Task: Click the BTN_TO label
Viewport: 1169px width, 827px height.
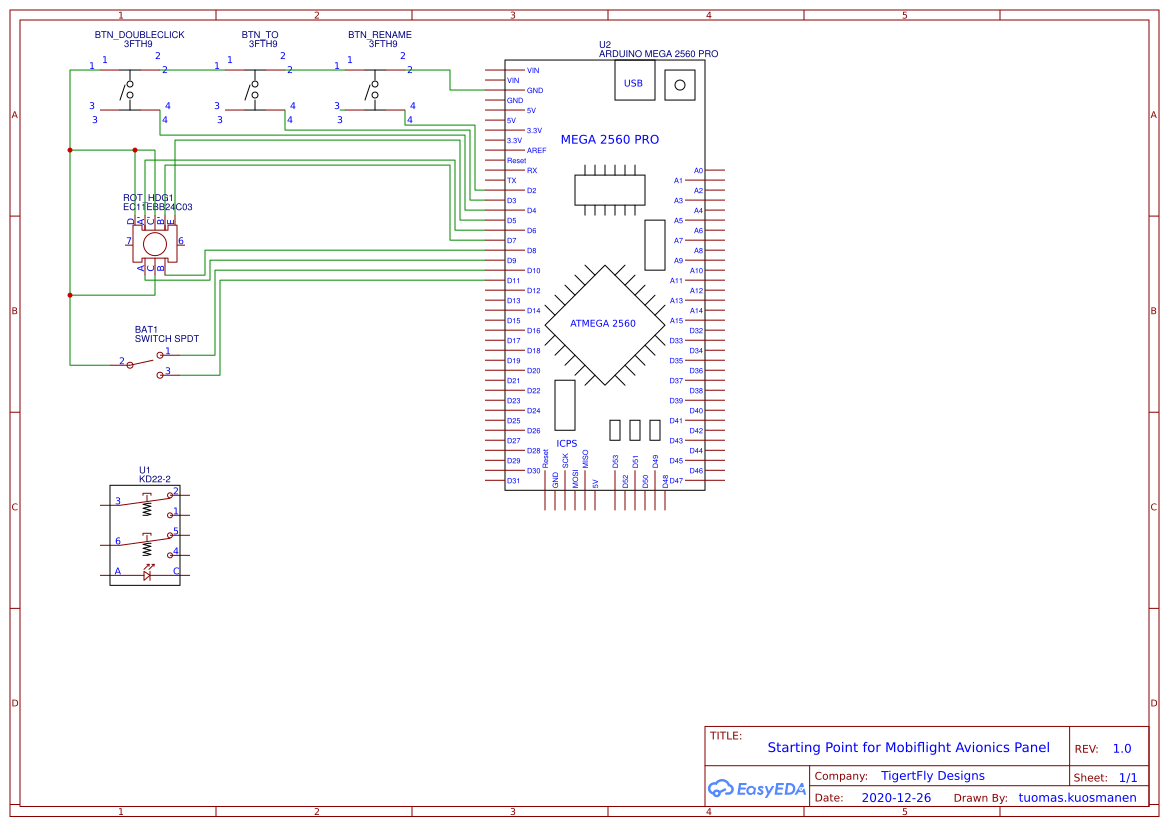Action: 260,35
